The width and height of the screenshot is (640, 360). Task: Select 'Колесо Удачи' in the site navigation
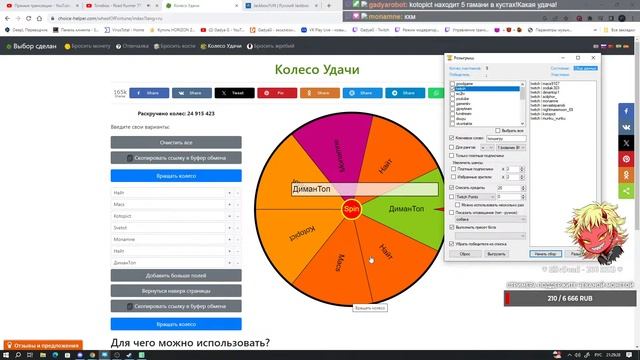[x=221, y=46]
